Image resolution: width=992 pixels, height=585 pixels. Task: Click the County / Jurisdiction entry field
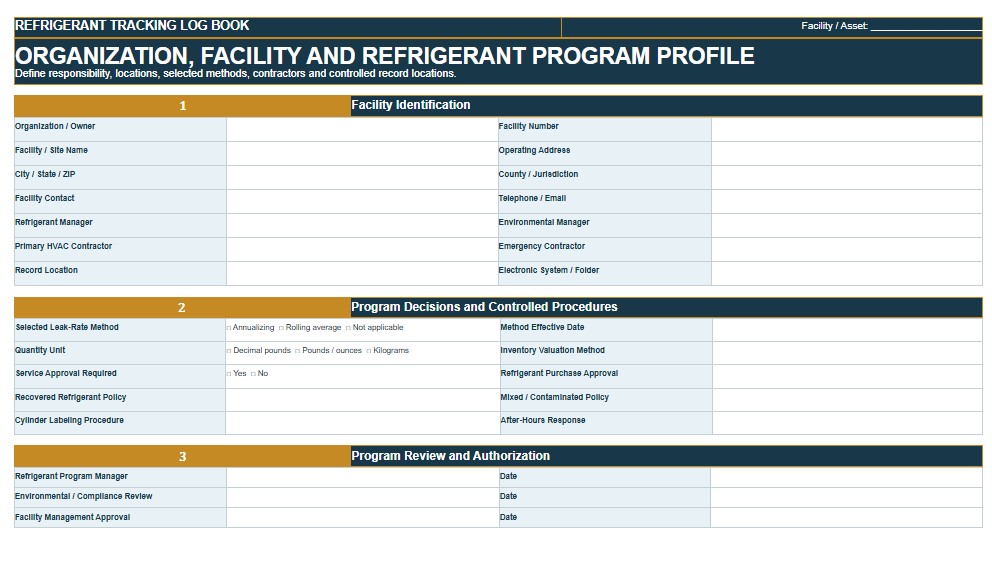pos(846,178)
